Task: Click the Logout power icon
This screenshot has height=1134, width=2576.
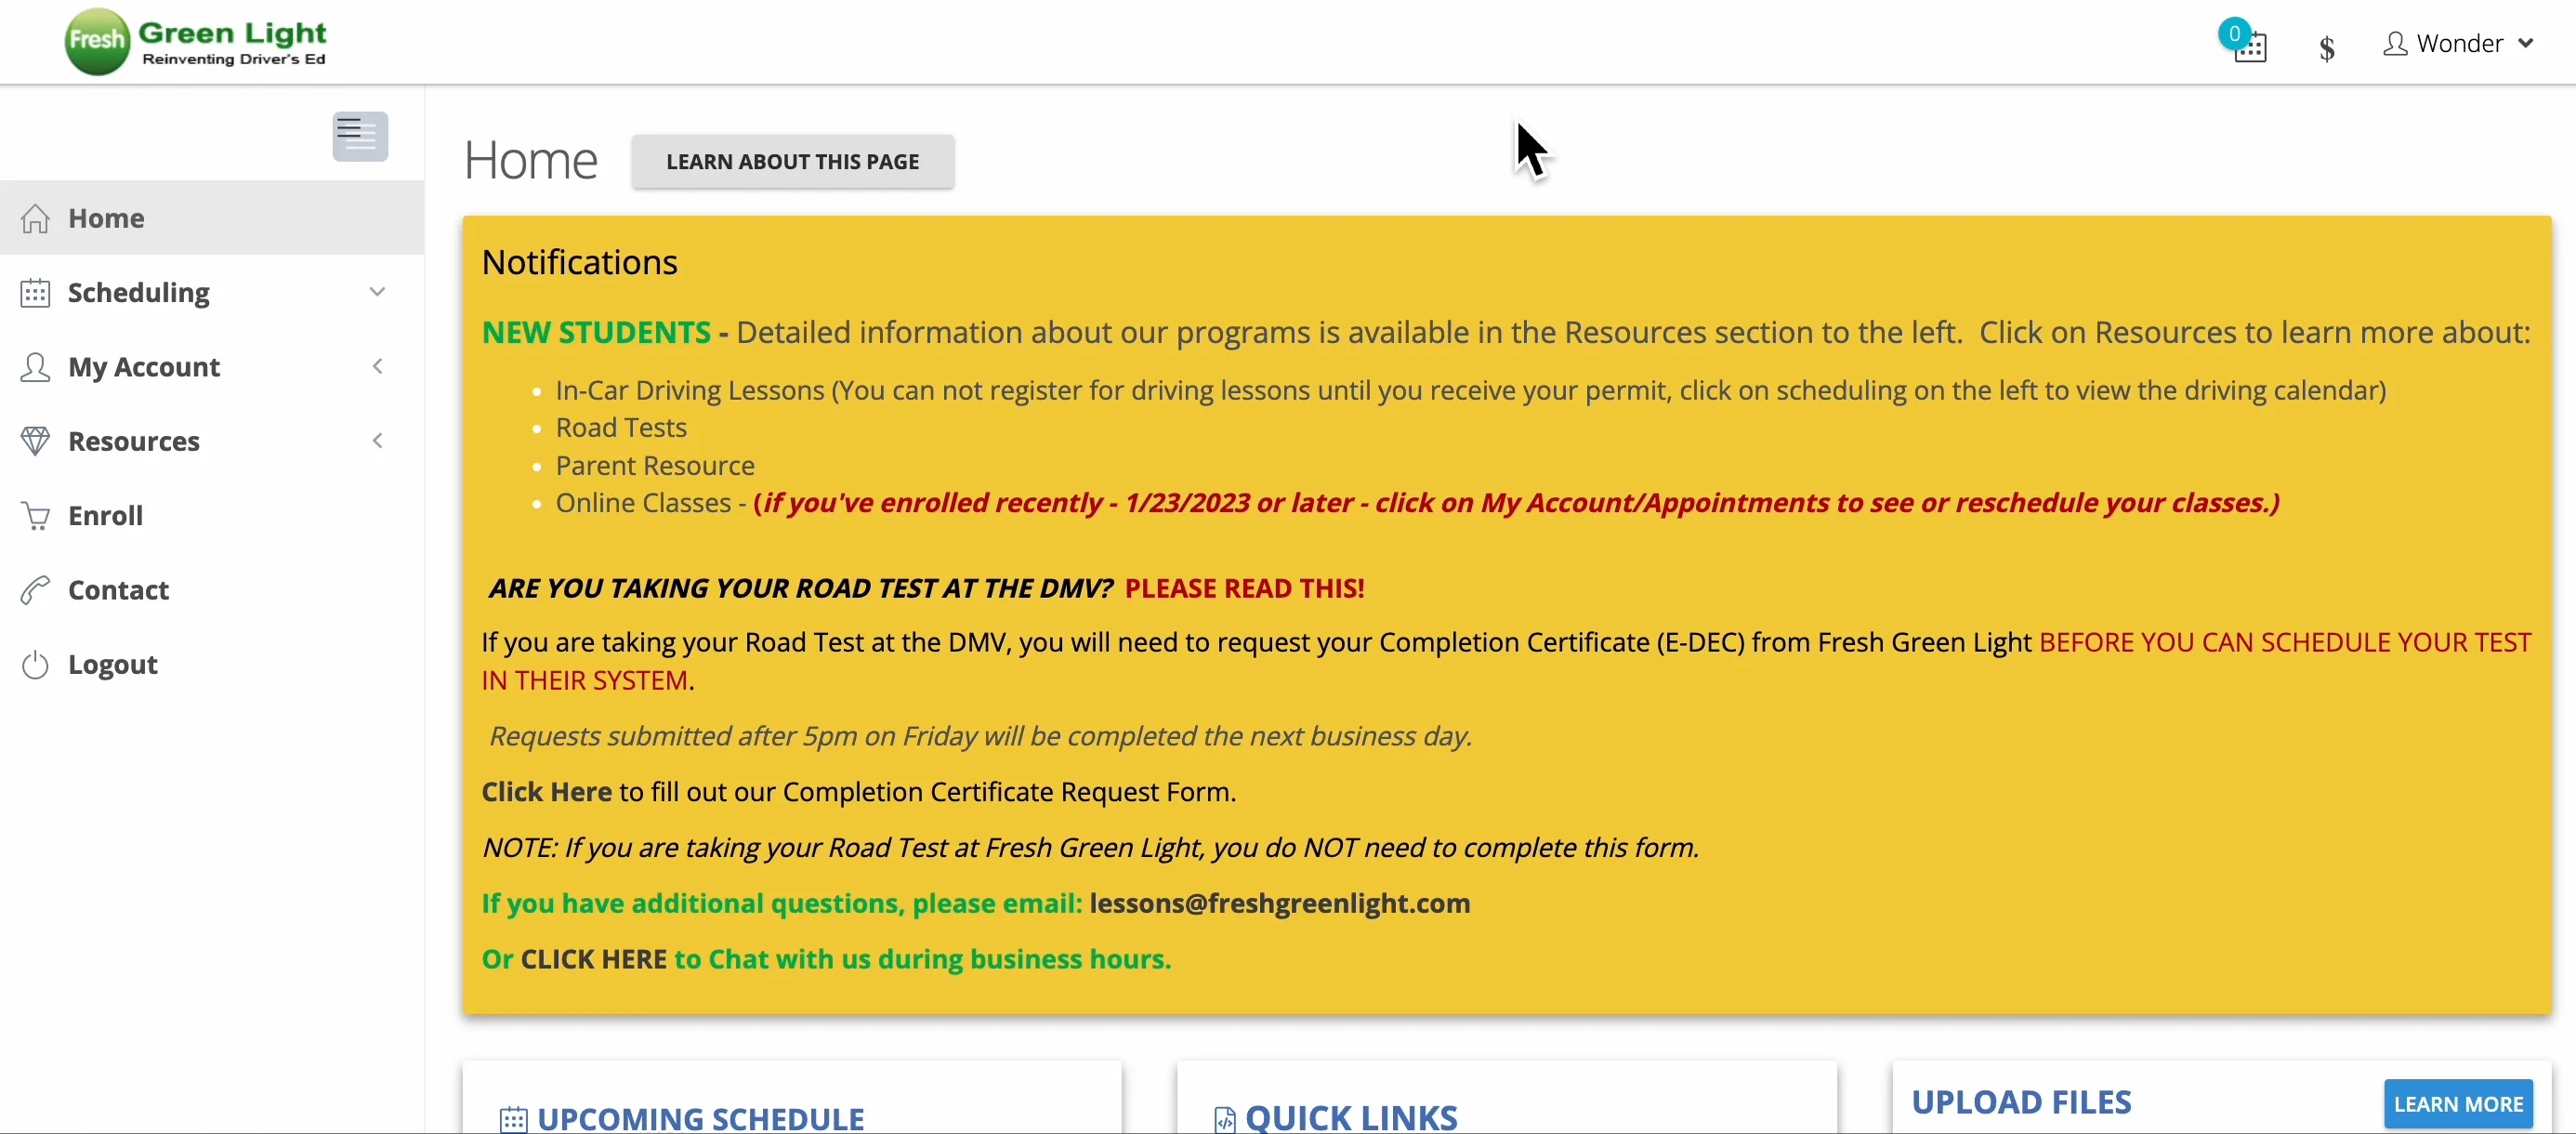Action: [x=35, y=665]
